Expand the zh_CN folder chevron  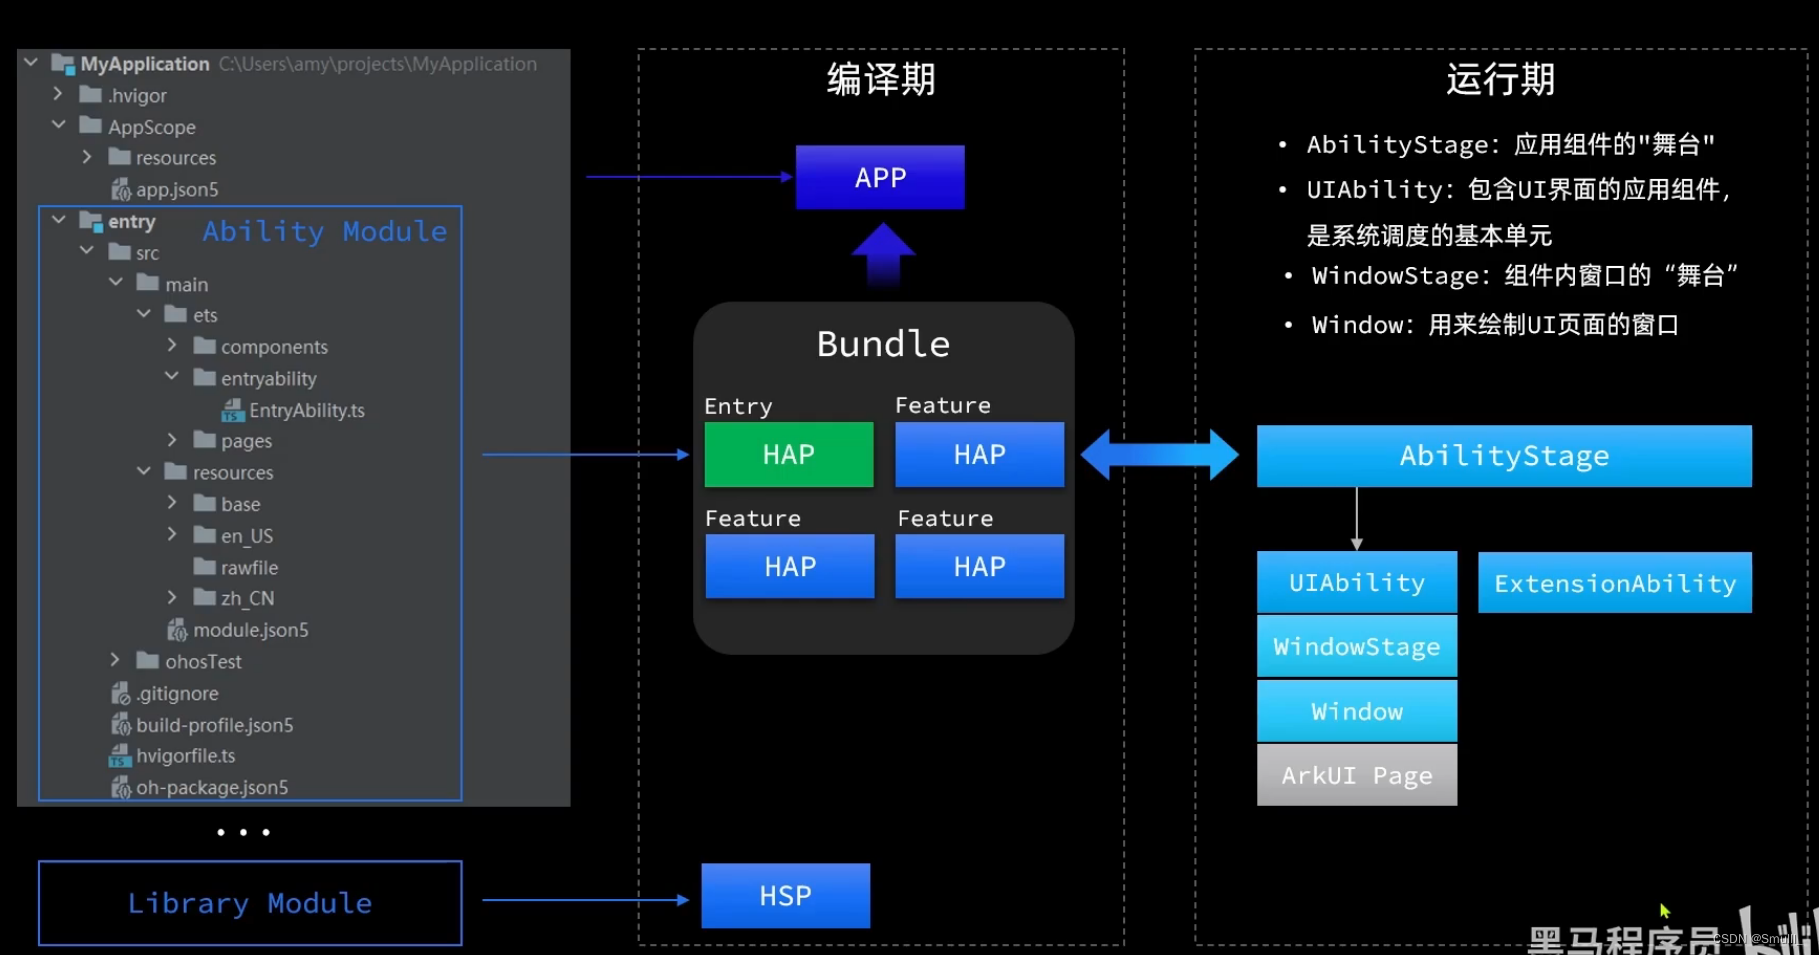172,597
